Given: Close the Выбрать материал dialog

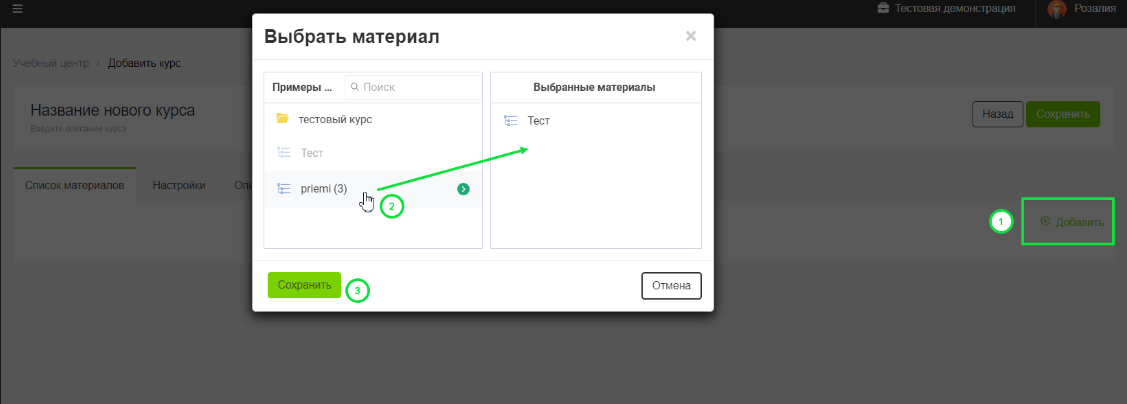Looking at the screenshot, I should (x=691, y=36).
